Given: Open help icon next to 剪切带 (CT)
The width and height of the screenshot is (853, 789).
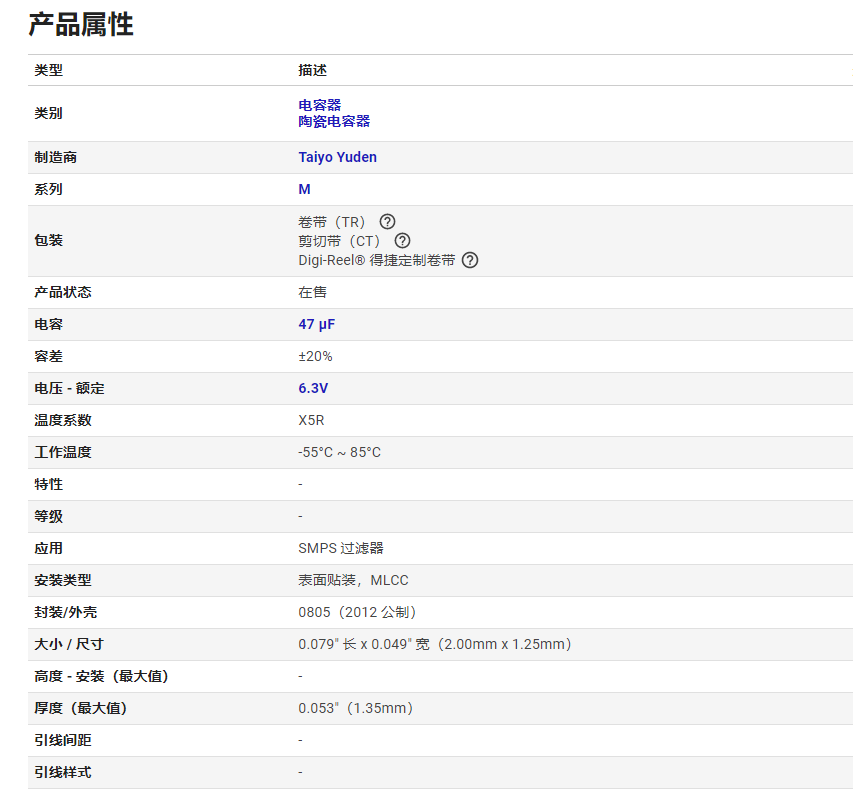Looking at the screenshot, I should [x=402, y=241].
